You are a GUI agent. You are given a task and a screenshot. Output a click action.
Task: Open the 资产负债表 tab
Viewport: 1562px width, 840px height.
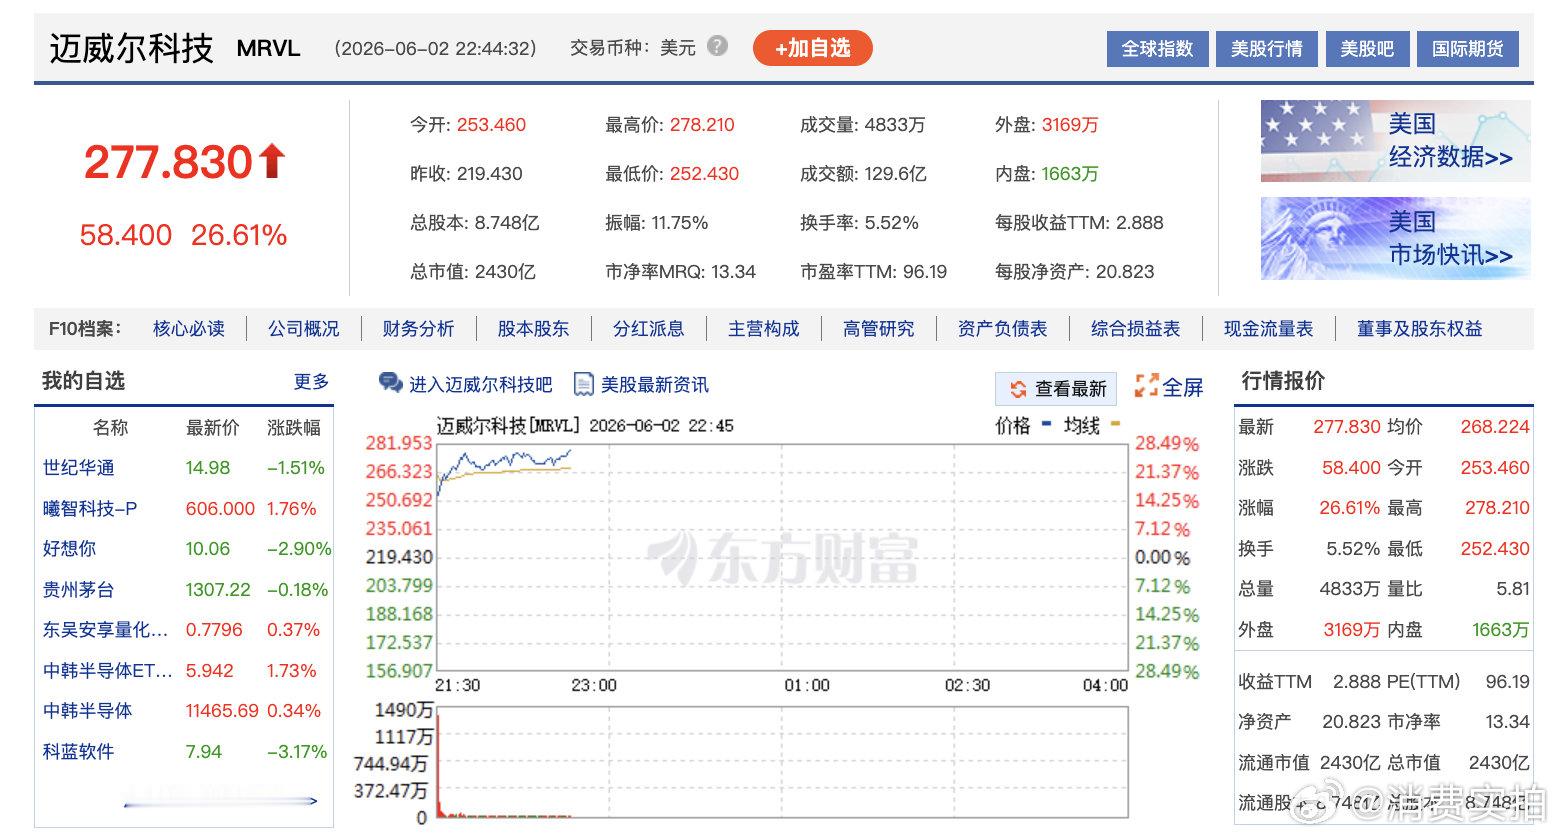(x=1002, y=329)
